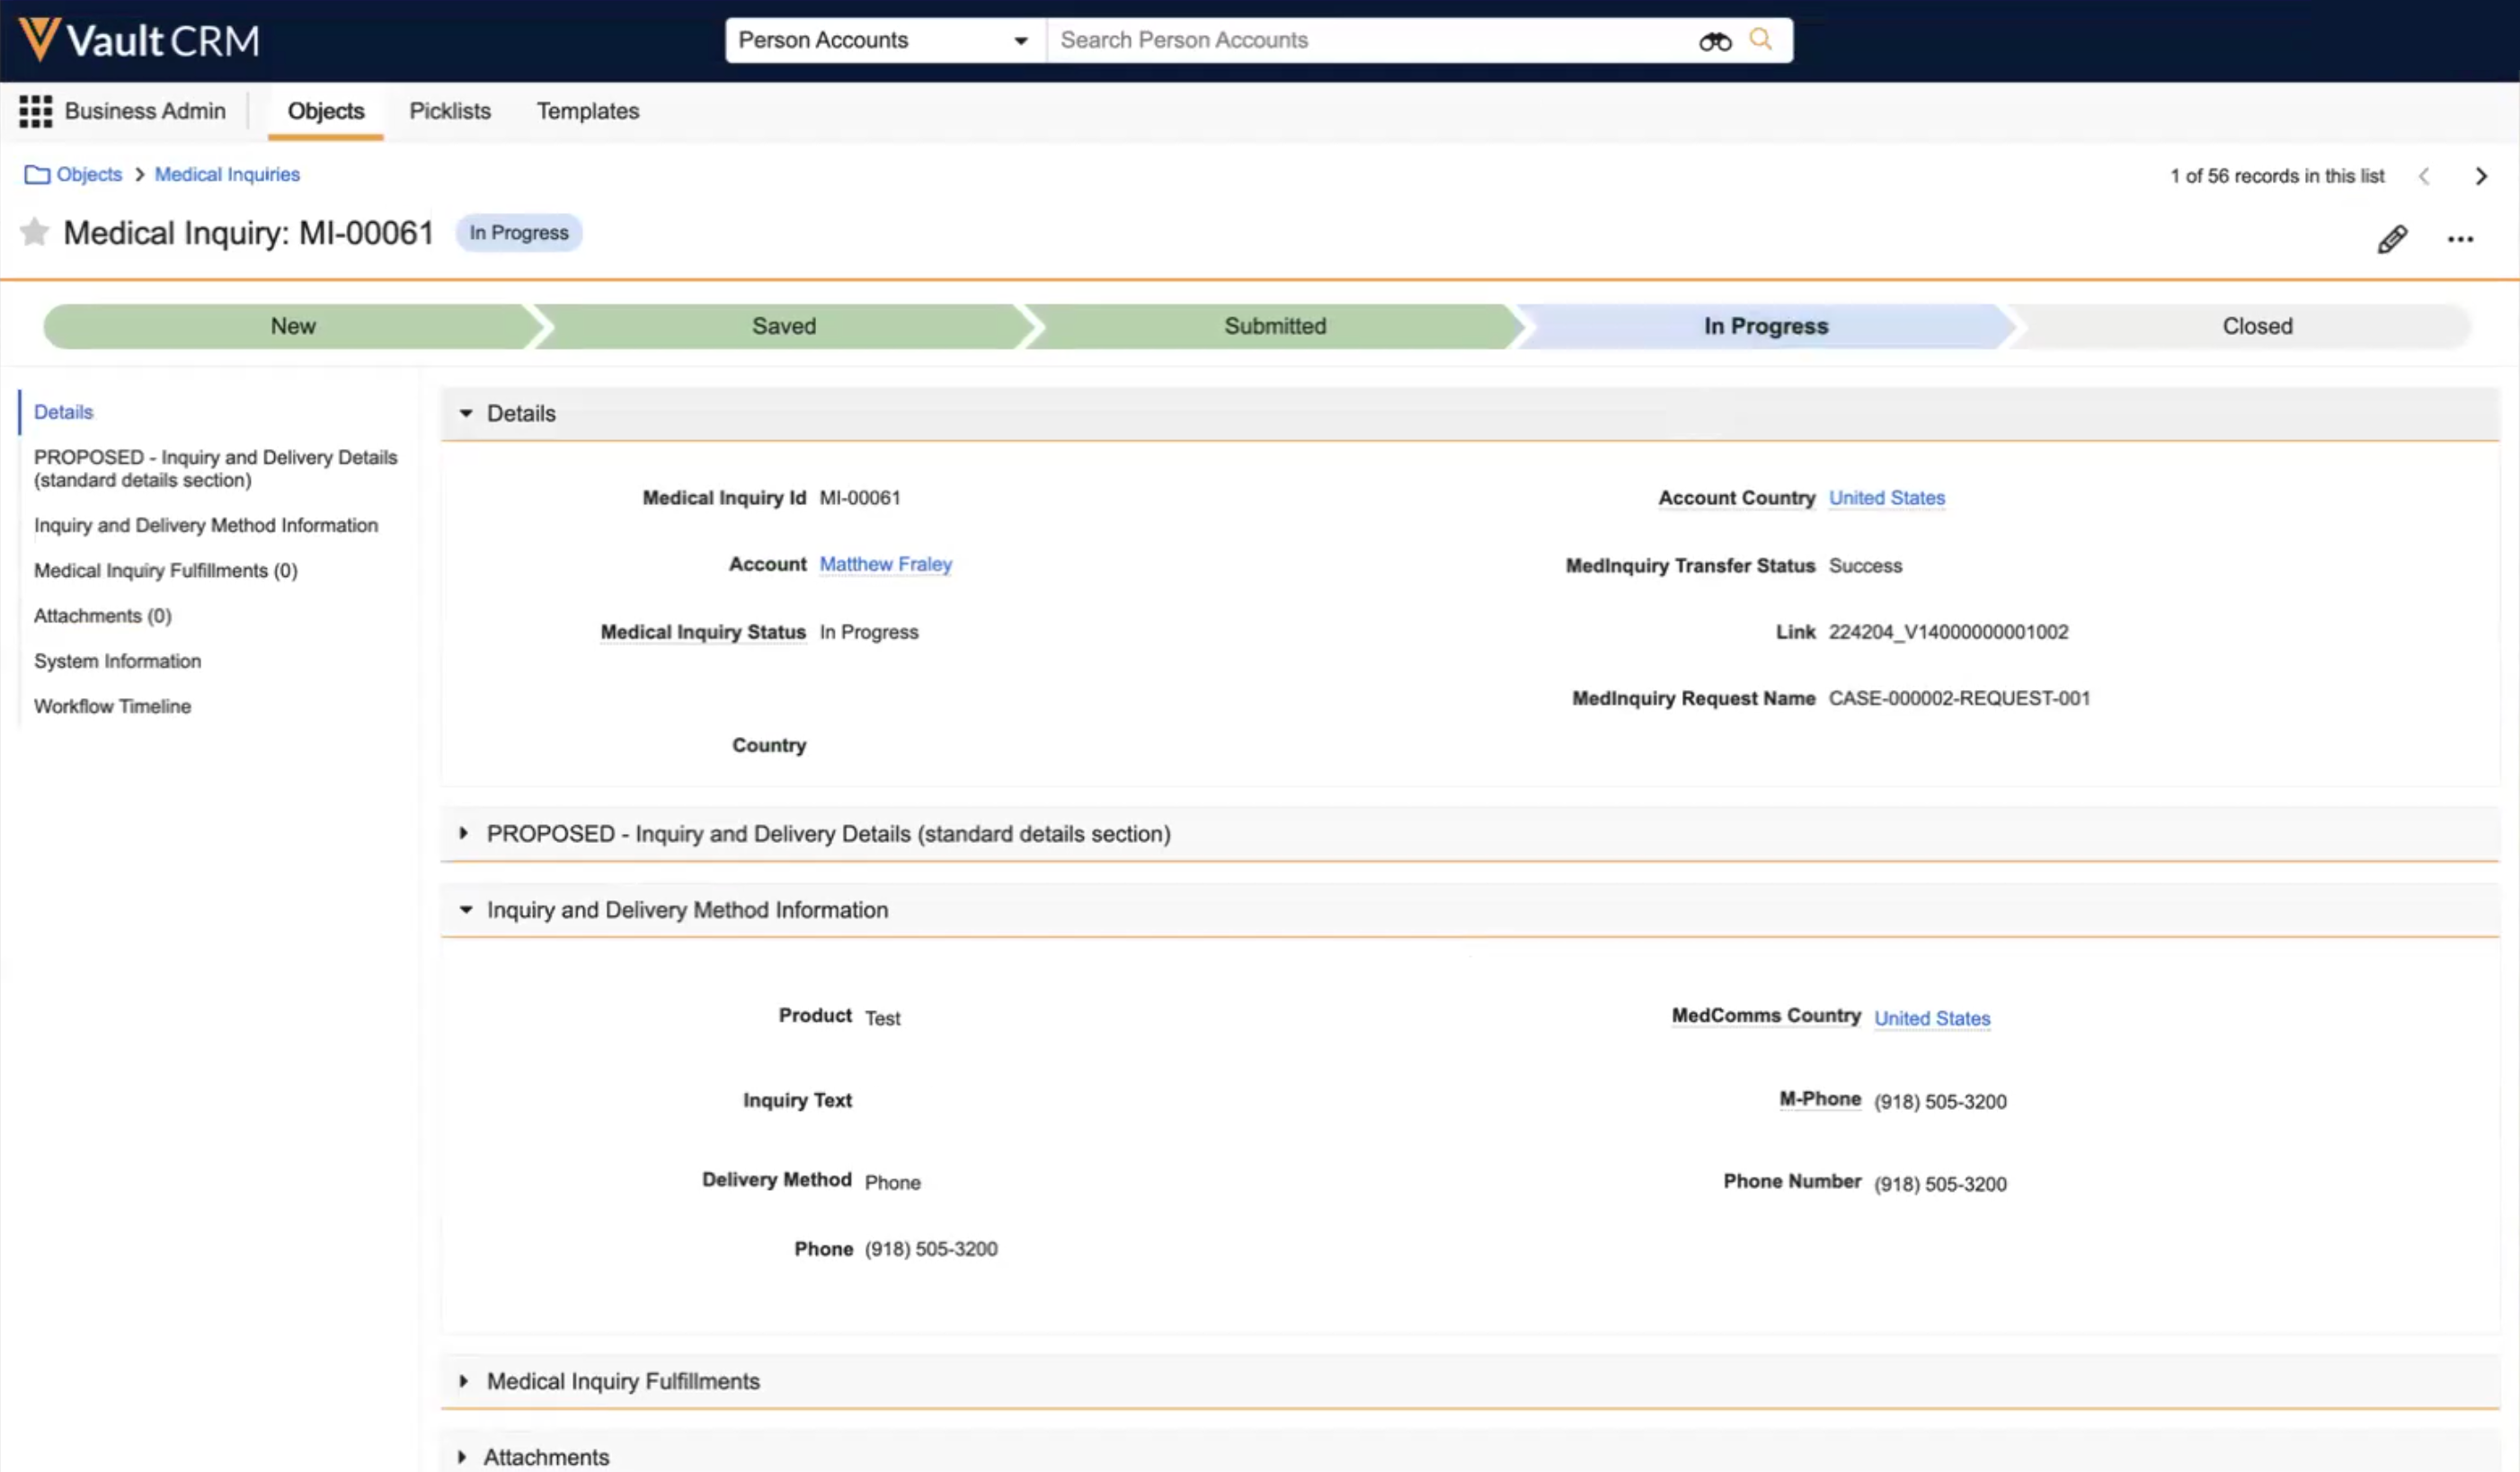Click the Objects folder breadcrumb icon
Image resolution: width=2520 pixels, height=1472 pixels.
click(37, 175)
